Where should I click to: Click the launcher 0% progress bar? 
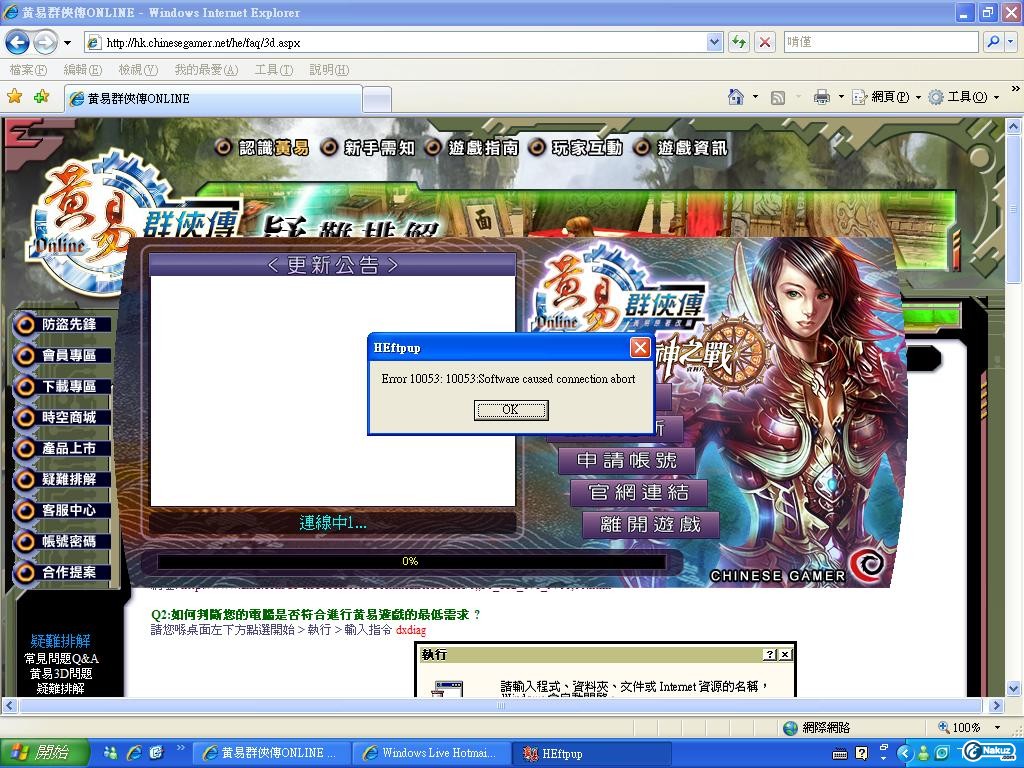(411, 562)
